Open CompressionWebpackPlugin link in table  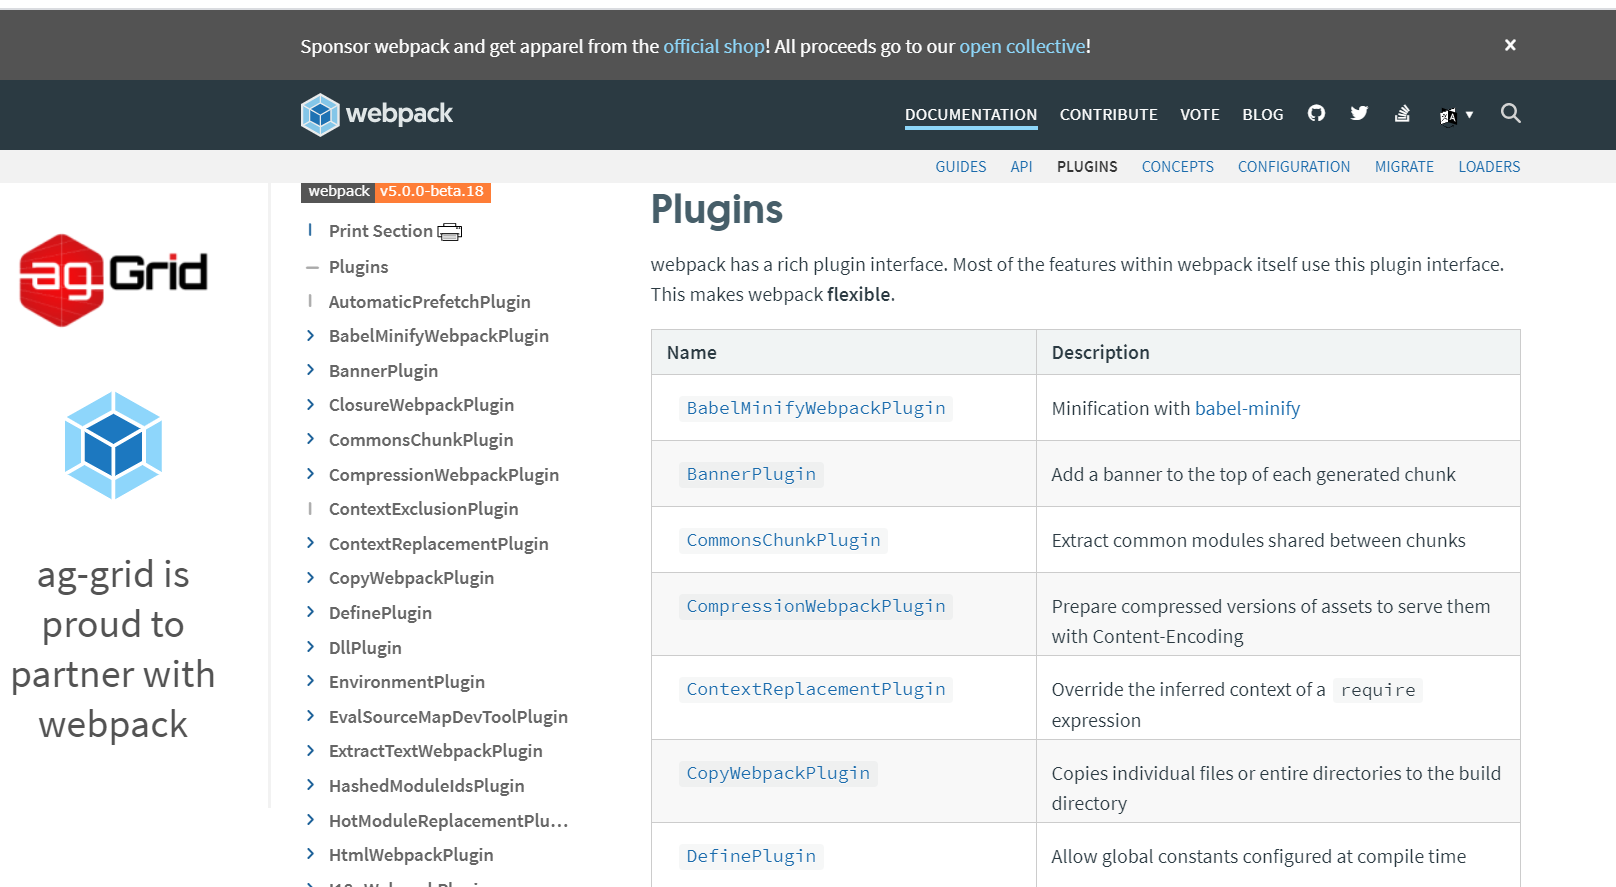click(816, 606)
